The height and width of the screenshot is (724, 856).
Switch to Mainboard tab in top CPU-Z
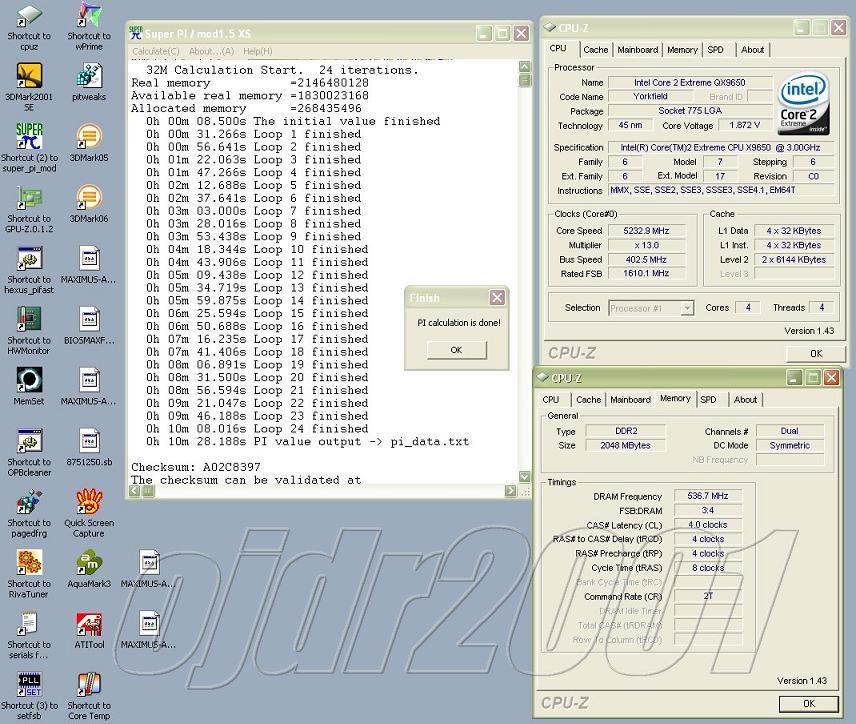coord(638,50)
